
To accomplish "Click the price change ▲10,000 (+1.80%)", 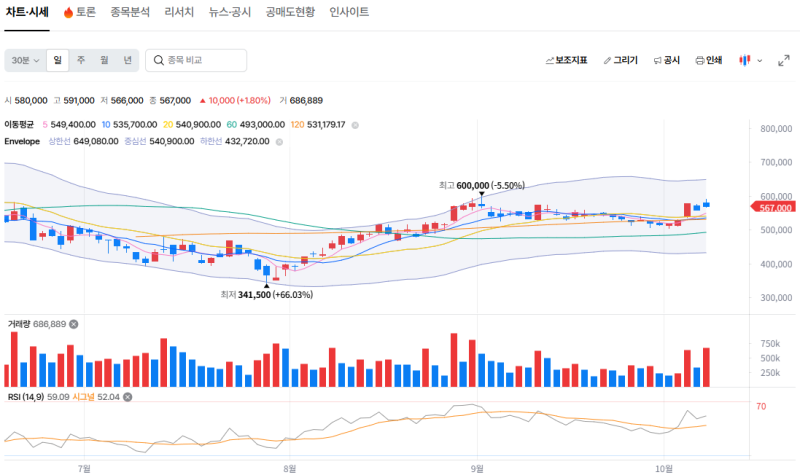I will tap(235, 101).
